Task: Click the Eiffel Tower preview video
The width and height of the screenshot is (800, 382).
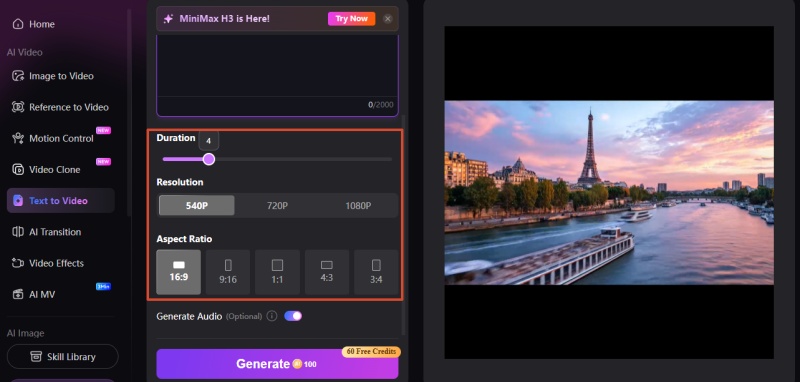Action: click(609, 192)
